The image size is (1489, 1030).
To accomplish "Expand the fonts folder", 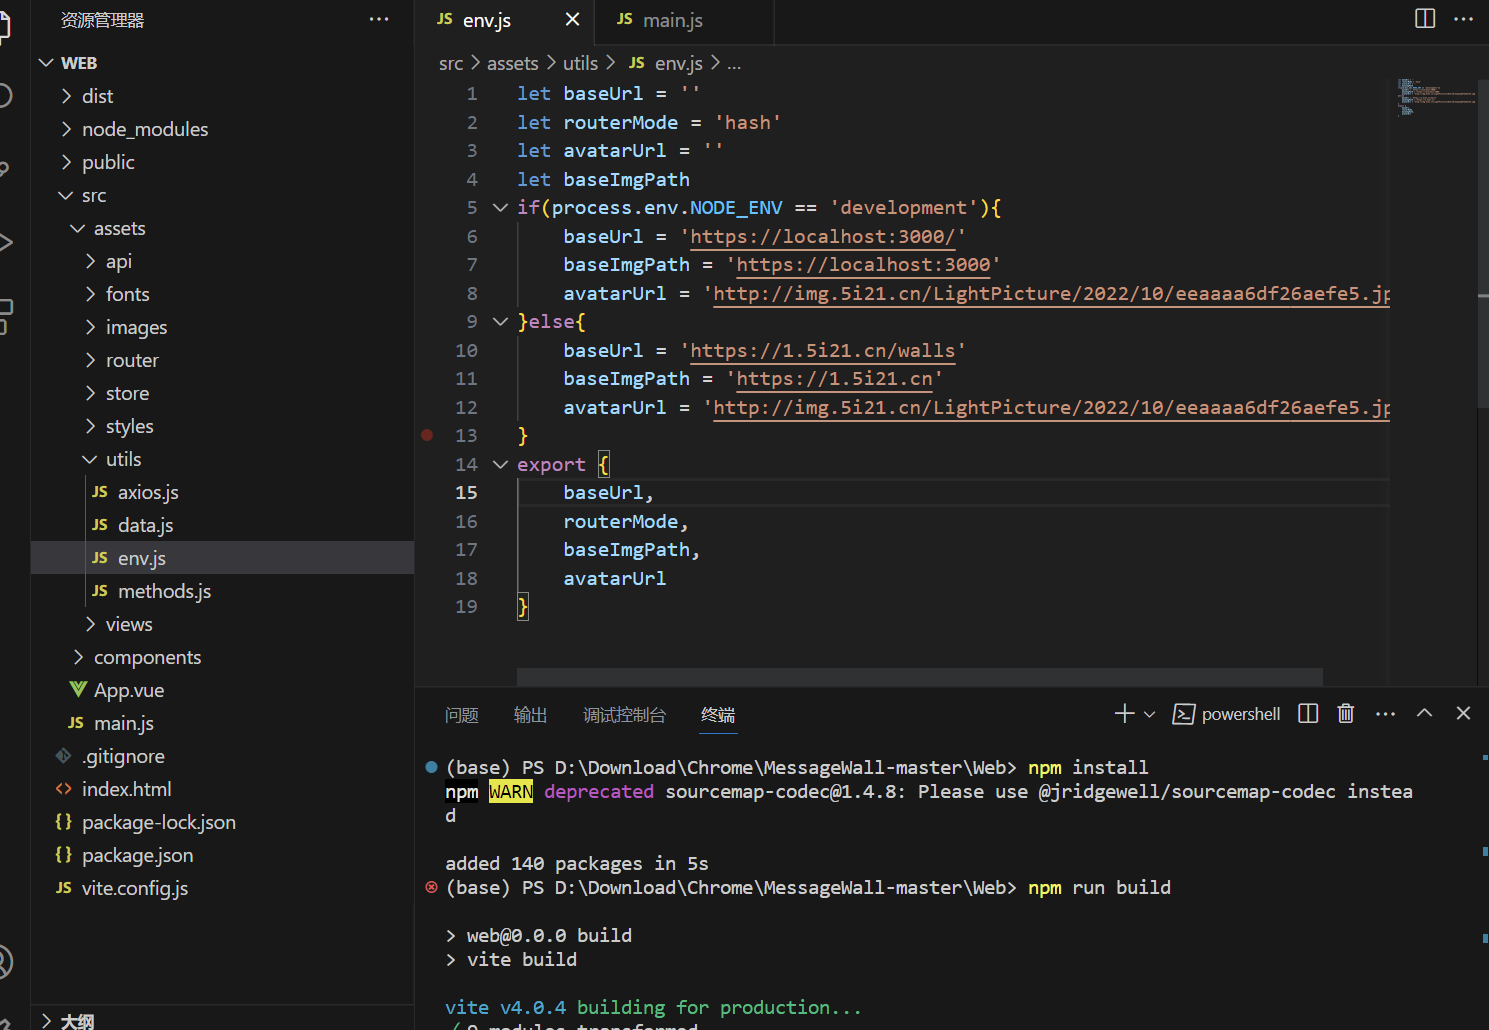I will [90, 294].
